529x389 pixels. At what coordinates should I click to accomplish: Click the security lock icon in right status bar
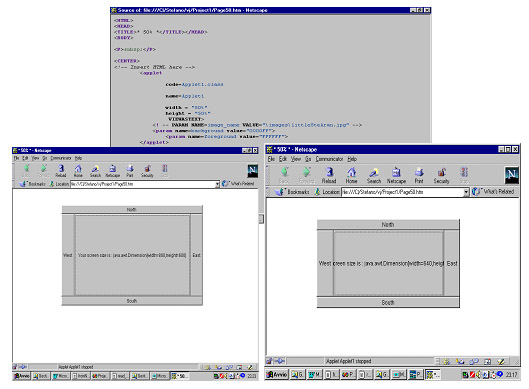click(269, 361)
